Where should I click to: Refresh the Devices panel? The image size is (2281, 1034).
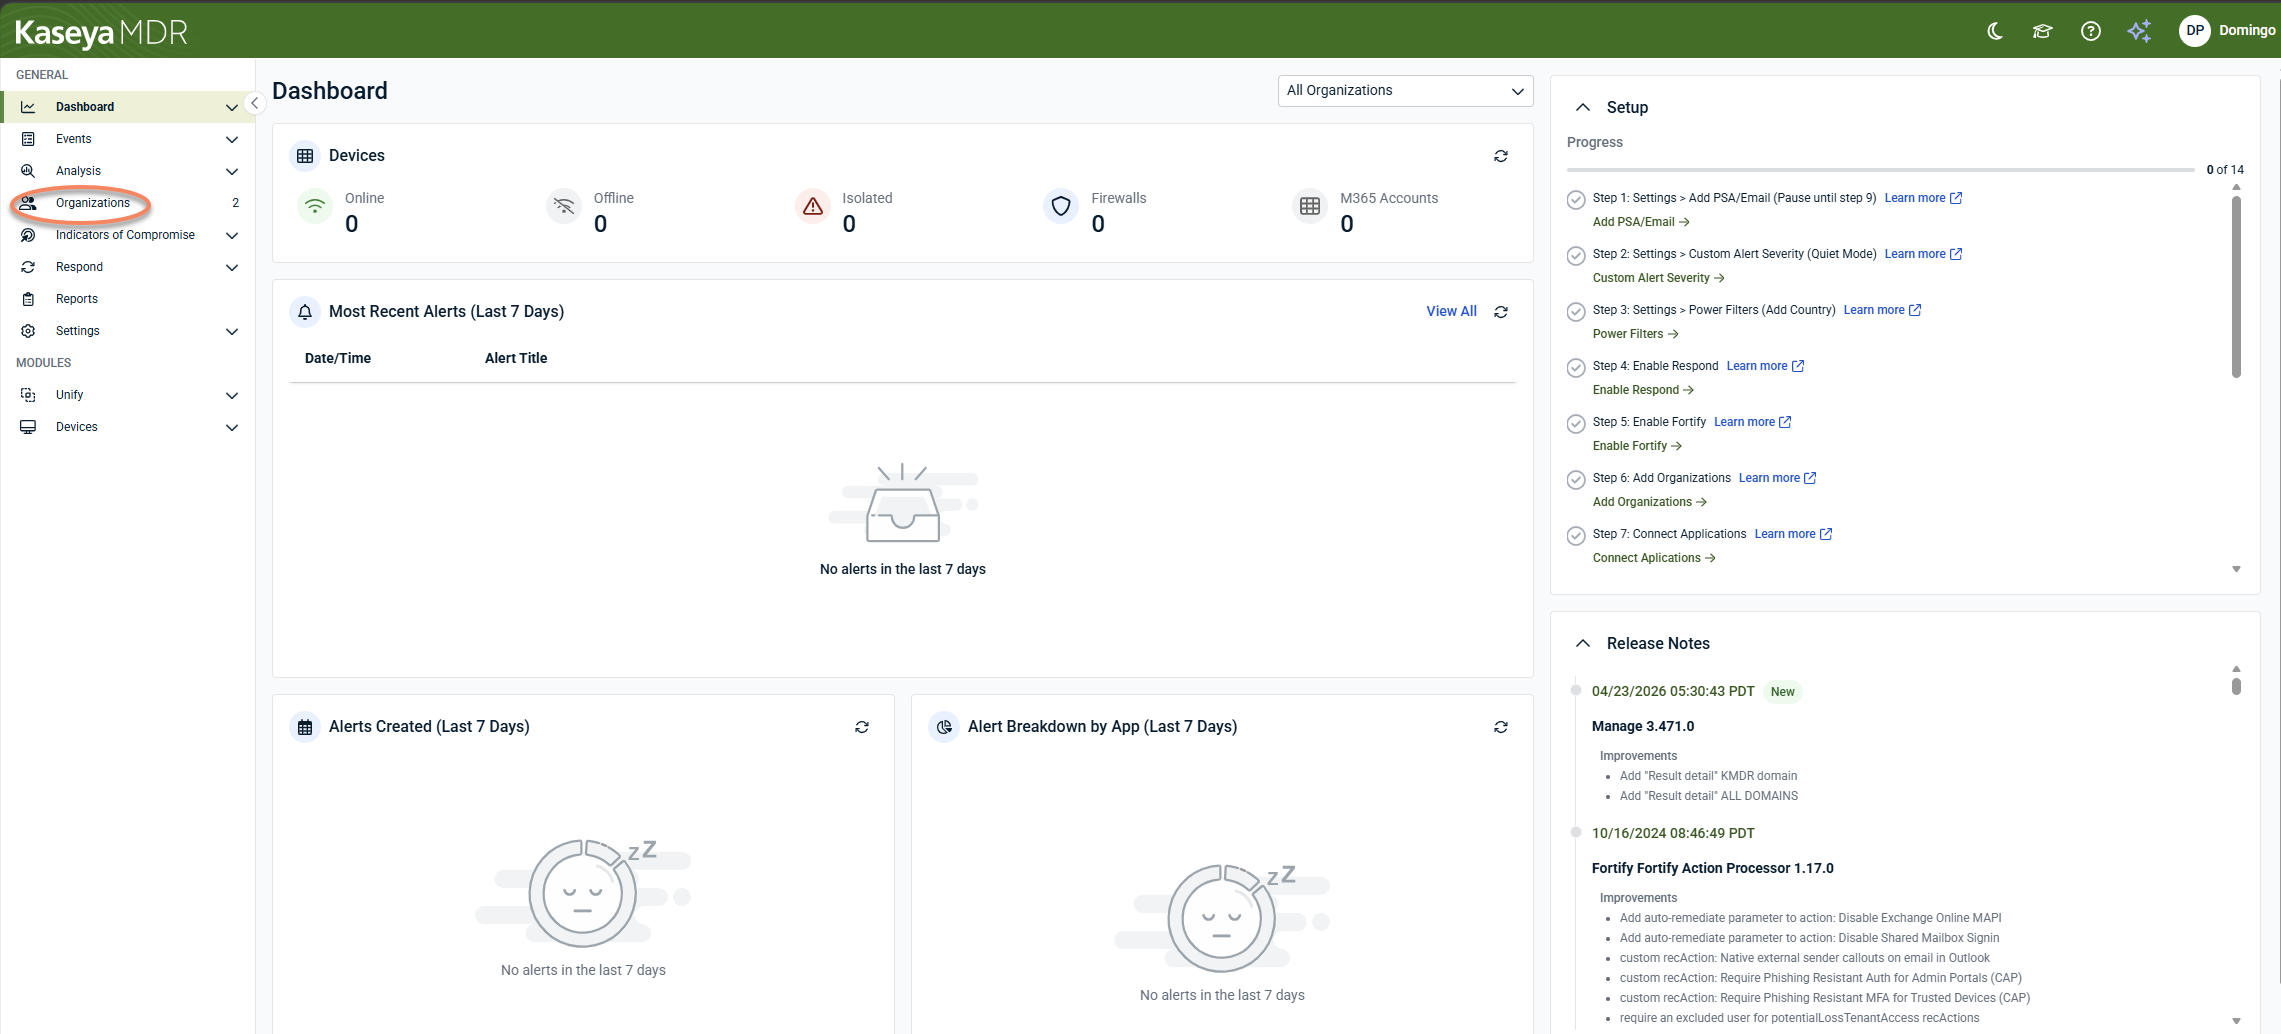(1501, 156)
